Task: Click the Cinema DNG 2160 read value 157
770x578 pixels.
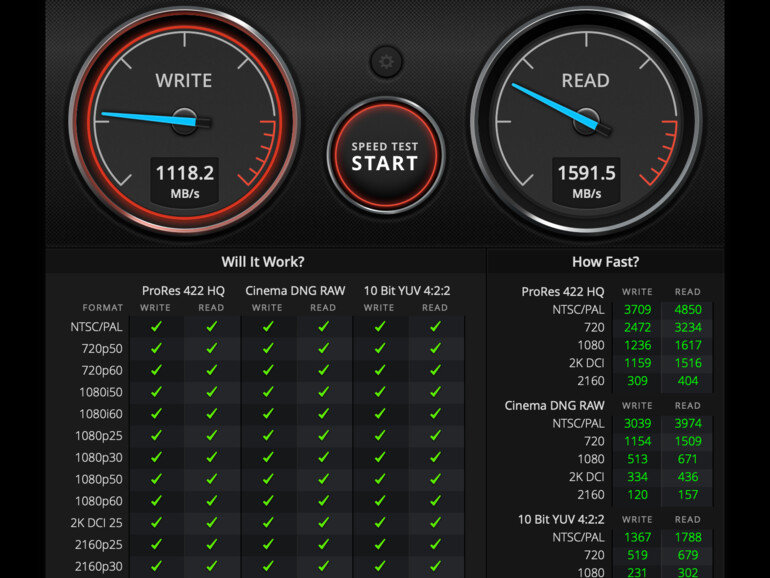Action: coord(688,495)
